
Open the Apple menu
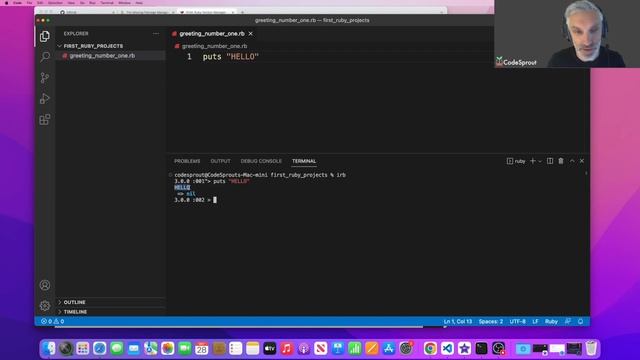pyautogui.click(x=6, y=3)
